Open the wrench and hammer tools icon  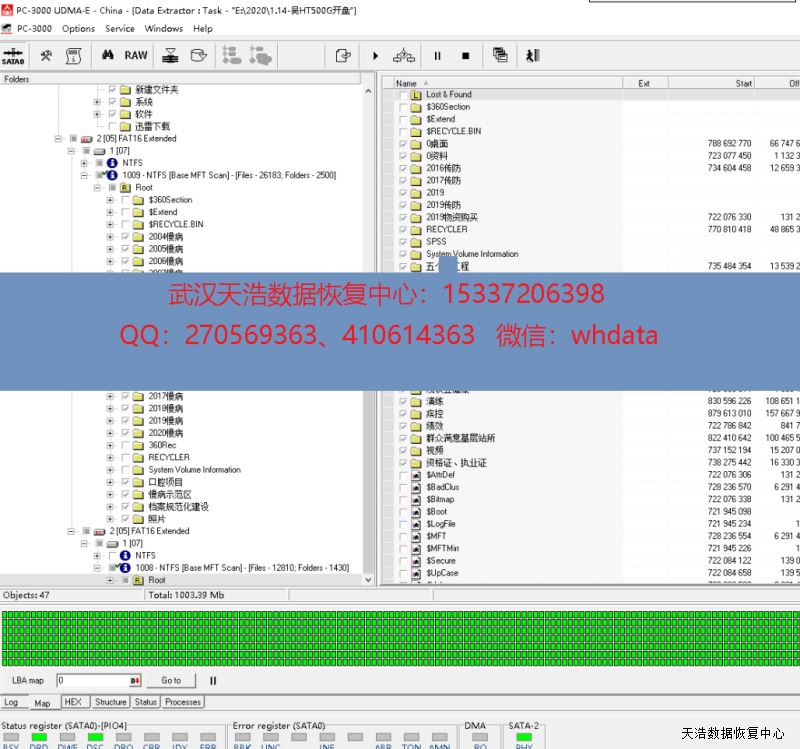pyautogui.click(x=46, y=56)
